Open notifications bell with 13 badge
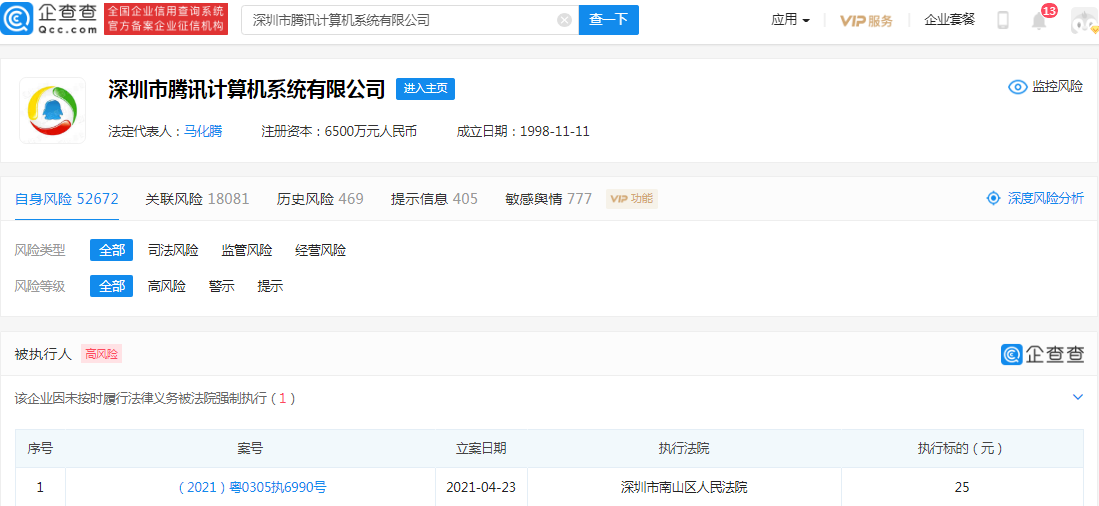Image resolution: width=1099 pixels, height=506 pixels. (x=1039, y=21)
